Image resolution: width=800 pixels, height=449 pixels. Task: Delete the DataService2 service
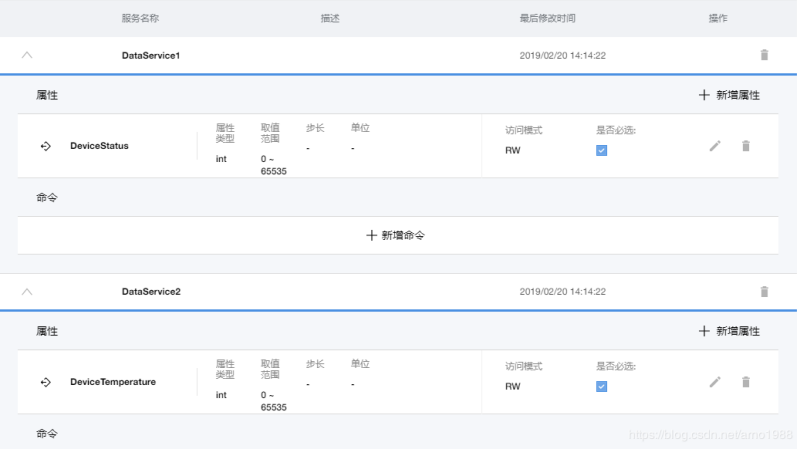(x=765, y=292)
